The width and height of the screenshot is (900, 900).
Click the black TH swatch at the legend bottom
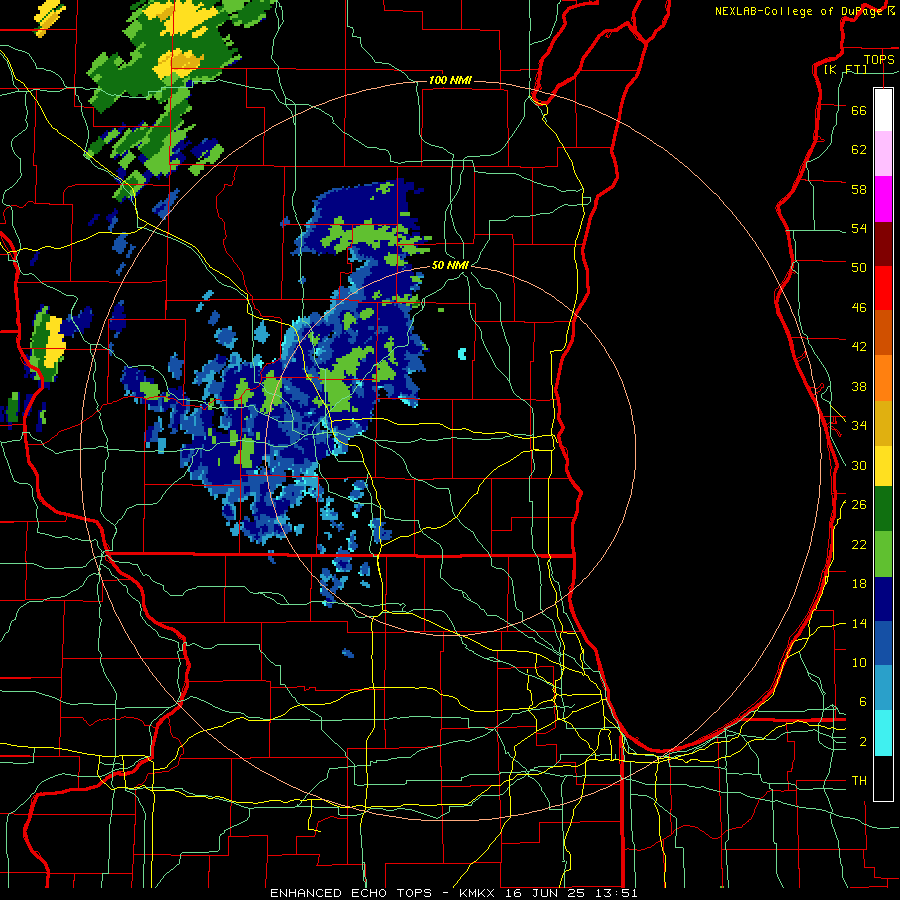coord(883,778)
